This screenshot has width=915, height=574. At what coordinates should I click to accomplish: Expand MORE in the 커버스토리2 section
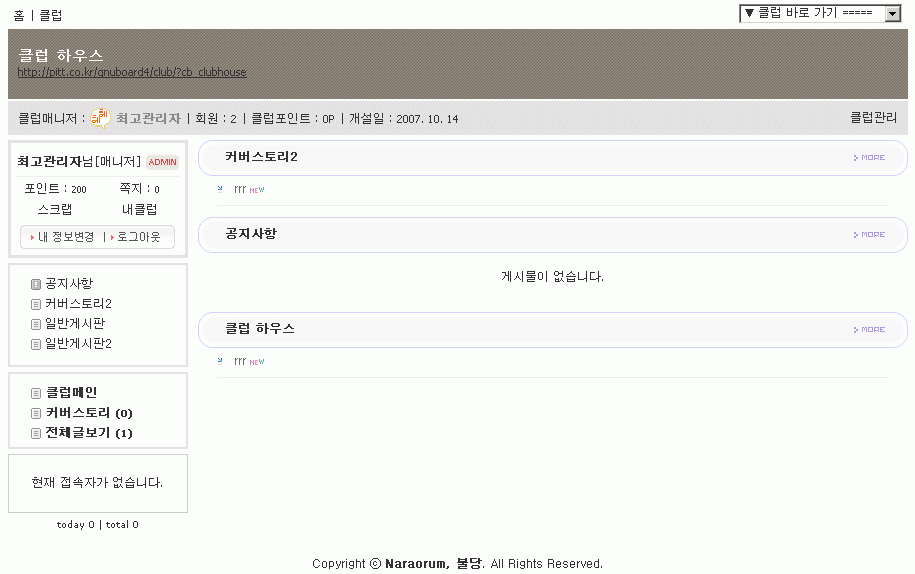[869, 158]
